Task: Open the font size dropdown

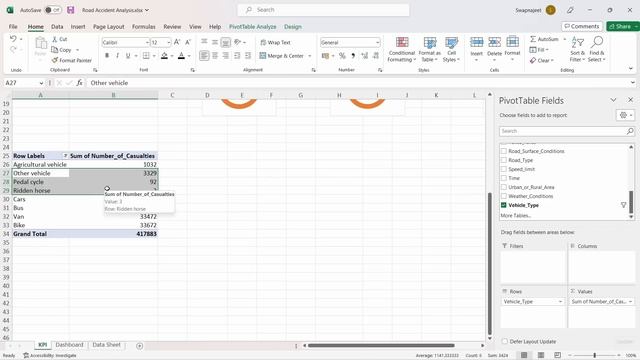Action: tap(168, 42)
